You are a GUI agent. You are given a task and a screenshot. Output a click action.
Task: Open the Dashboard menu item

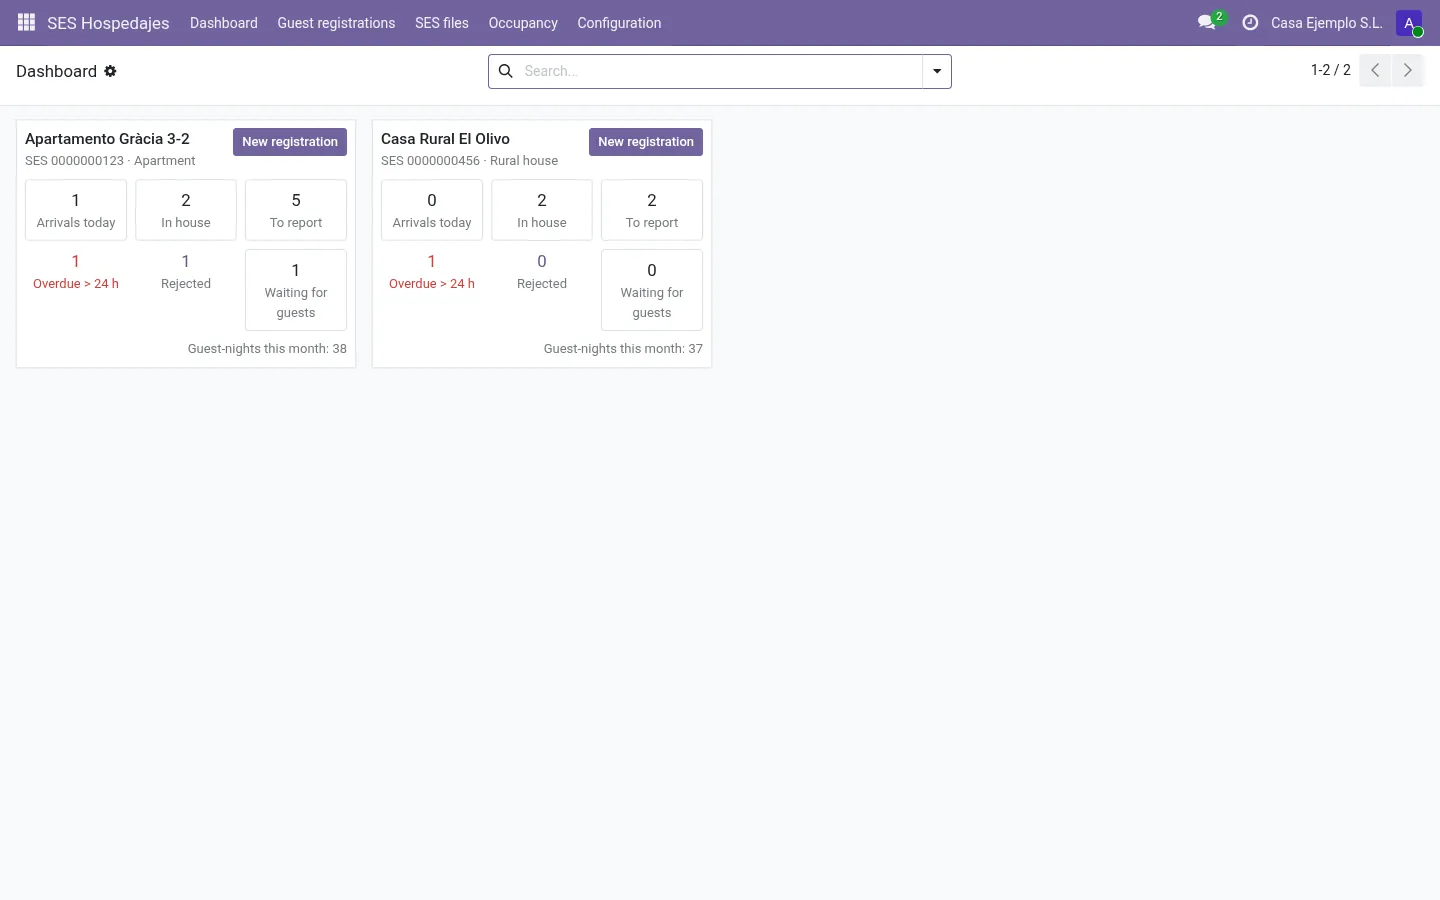pos(224,23)
